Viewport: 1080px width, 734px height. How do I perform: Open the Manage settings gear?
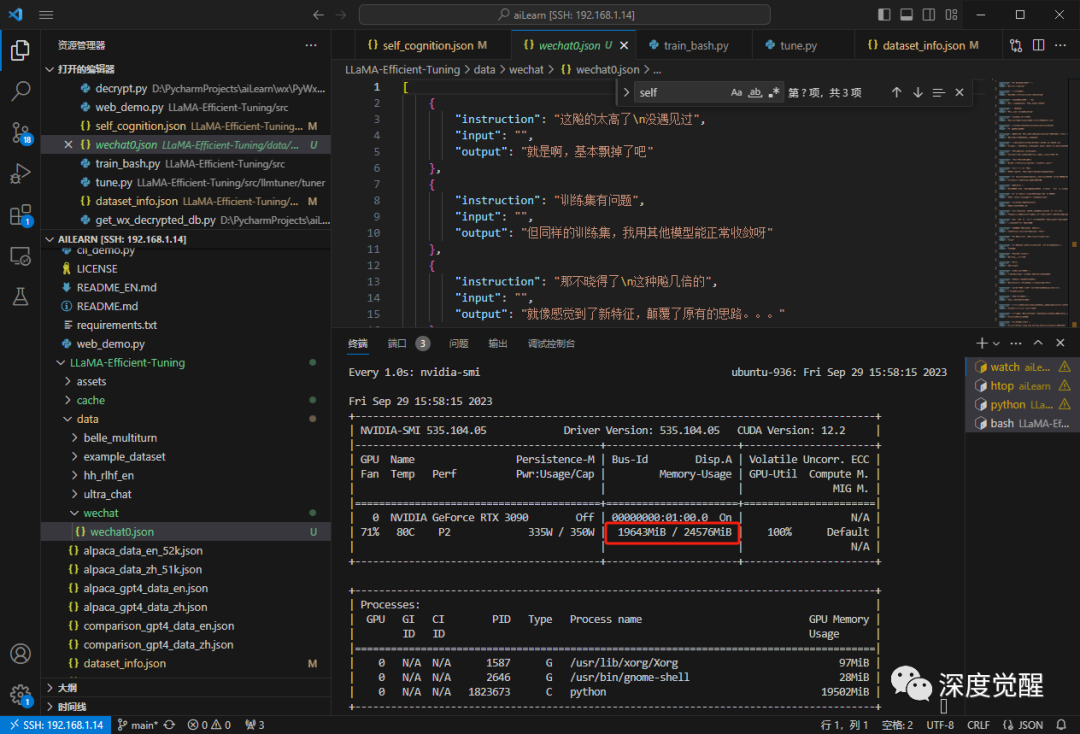pos(20,695)
